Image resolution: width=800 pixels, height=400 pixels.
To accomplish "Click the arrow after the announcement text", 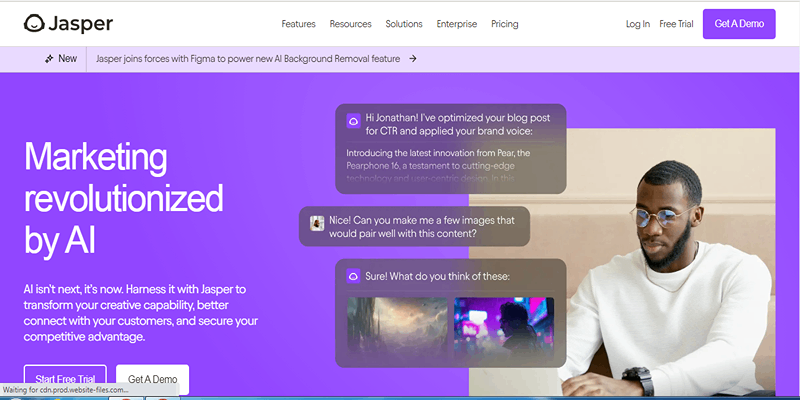I will pos(413,59).
